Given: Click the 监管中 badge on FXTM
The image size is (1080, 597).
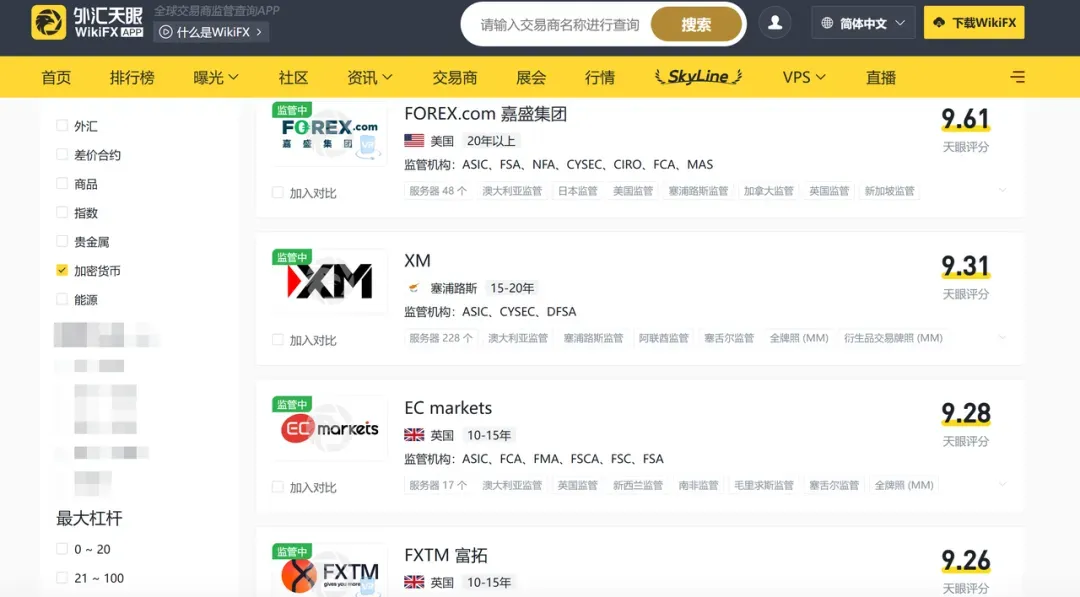Looking at the screenshot, I should [292, 552].
